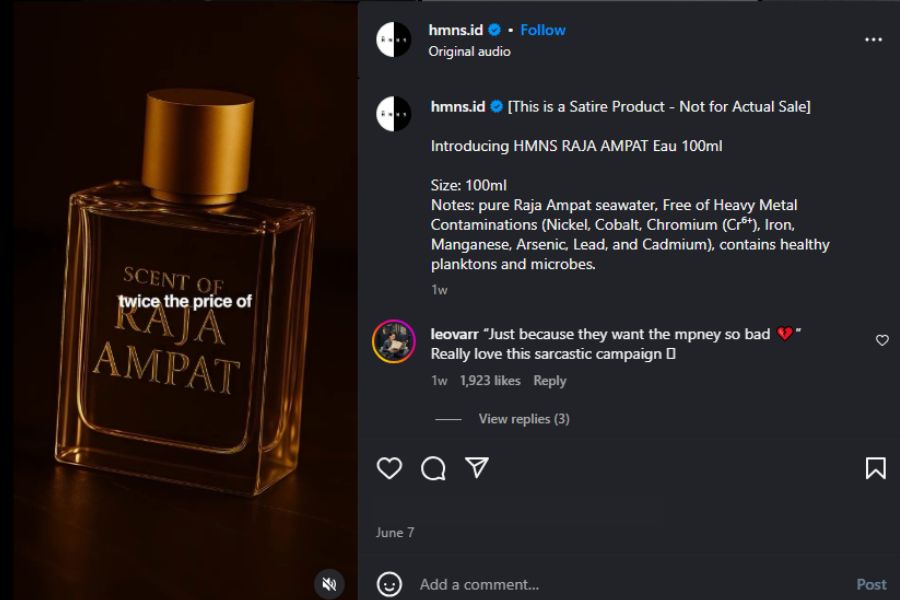Like leovarr's comment with small heart

click(x=882, y=341)
